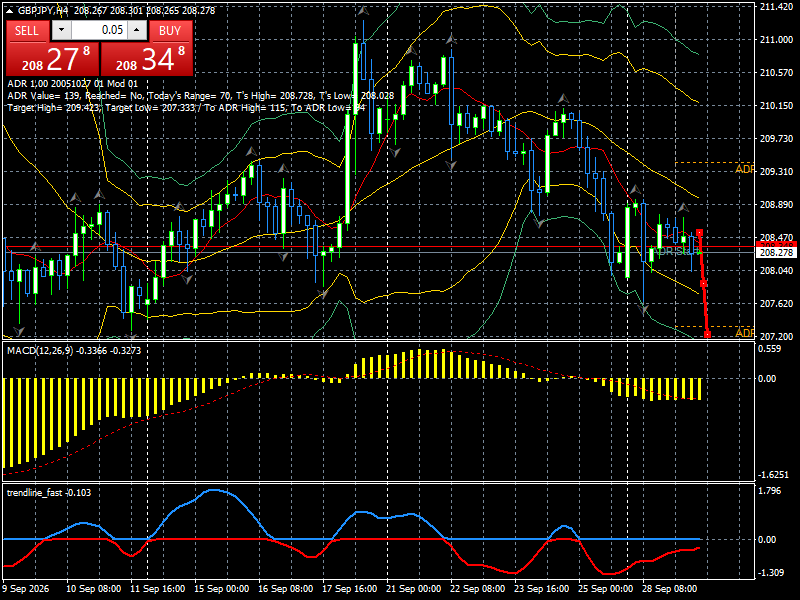Toggle the one-click trading panel triangle
This screenshot has height=600, width=800.
click(10, 10)
